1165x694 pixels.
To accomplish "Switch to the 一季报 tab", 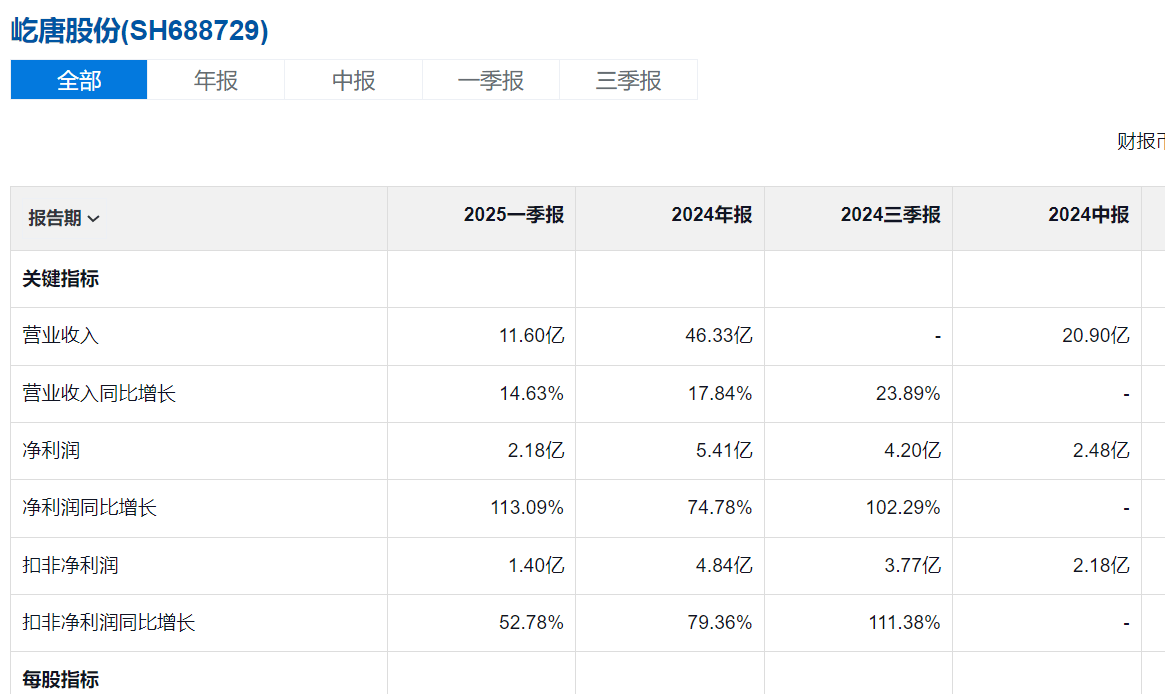I will point(491,80).
